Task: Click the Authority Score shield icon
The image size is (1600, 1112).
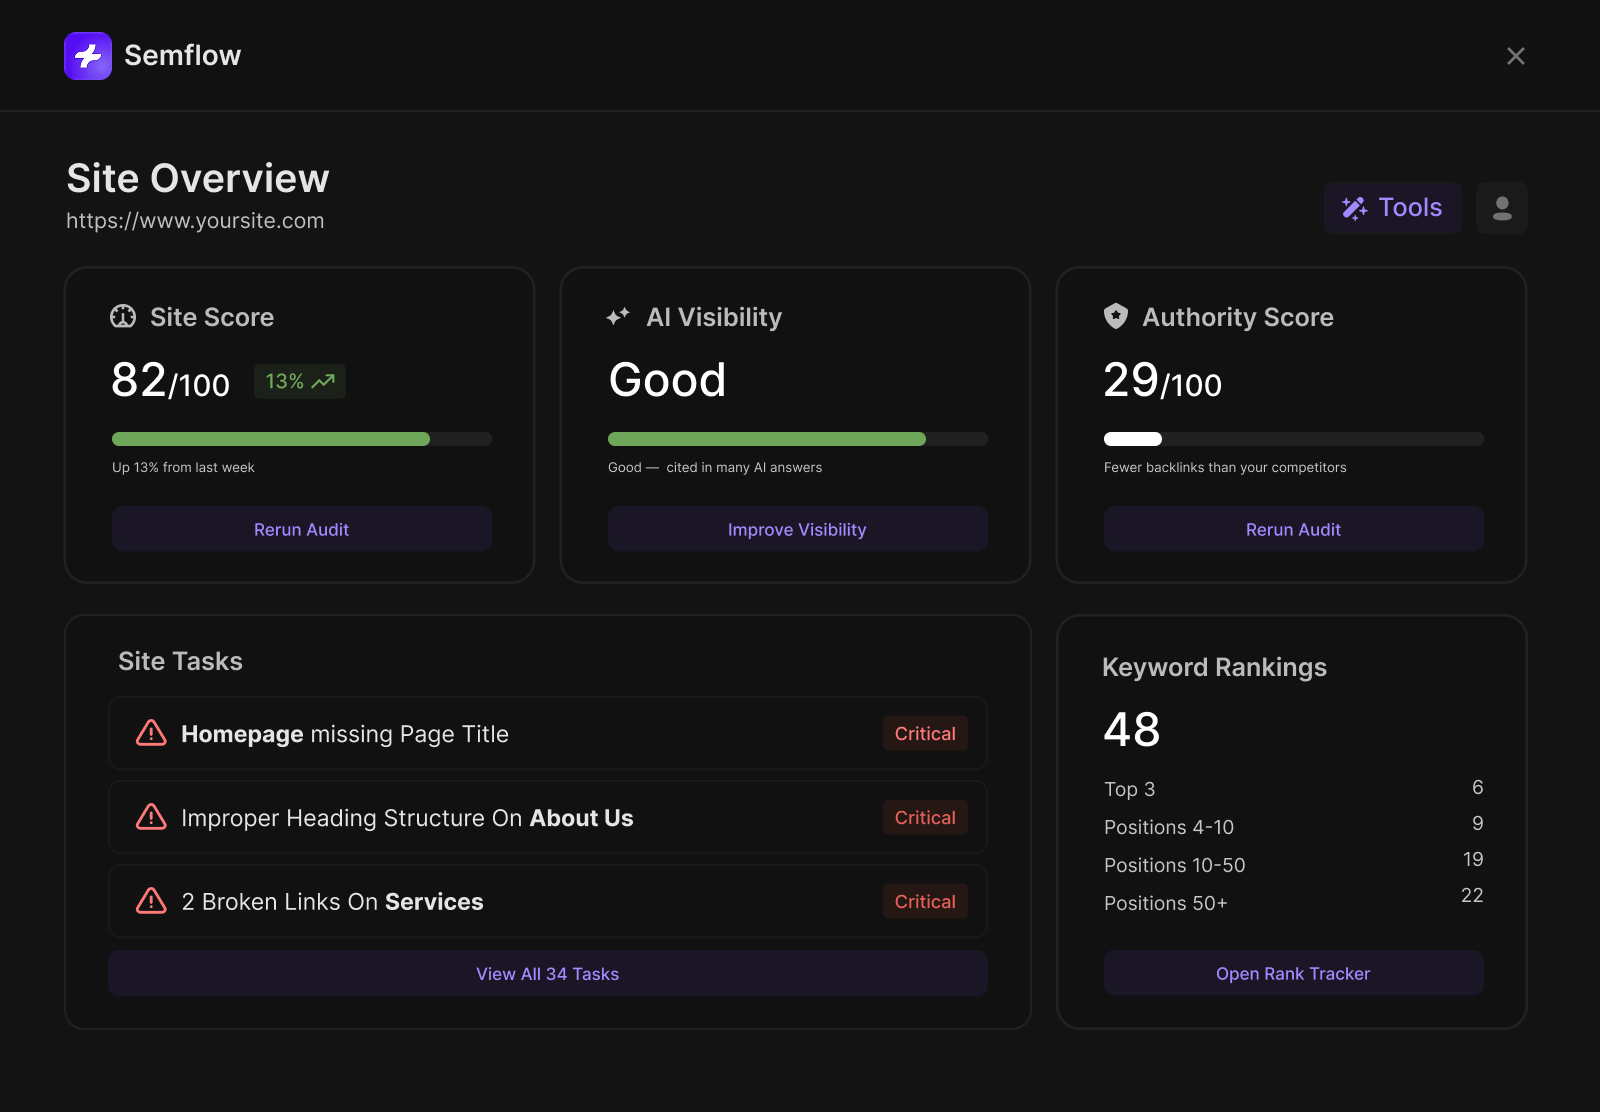Action: coord(1116,316)
